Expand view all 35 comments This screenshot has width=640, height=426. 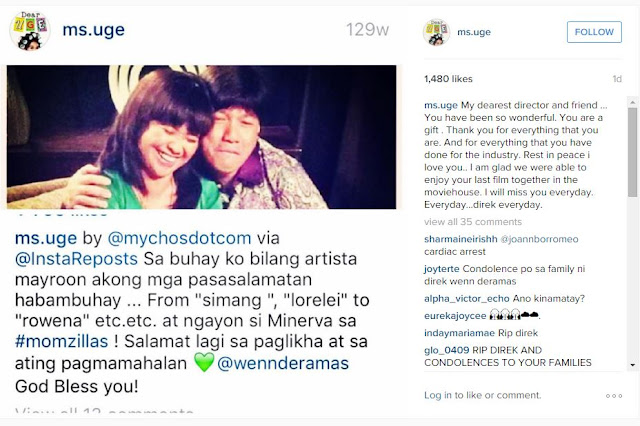[x=473, y=222]
